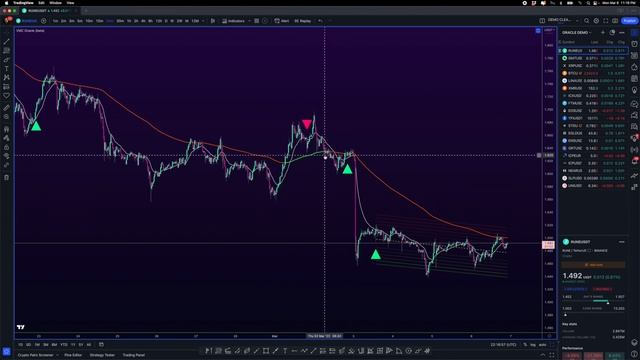Enter fullscreen chart mode
The height and width of the screenshot is (360, 640).
click(x=606, y=21)
